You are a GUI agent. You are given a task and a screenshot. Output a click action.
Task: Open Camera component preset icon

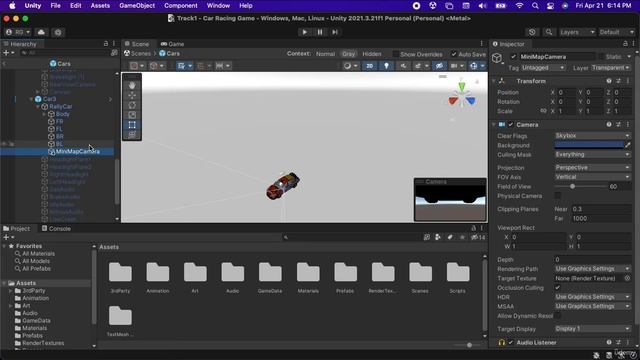(x=618, y=124)
